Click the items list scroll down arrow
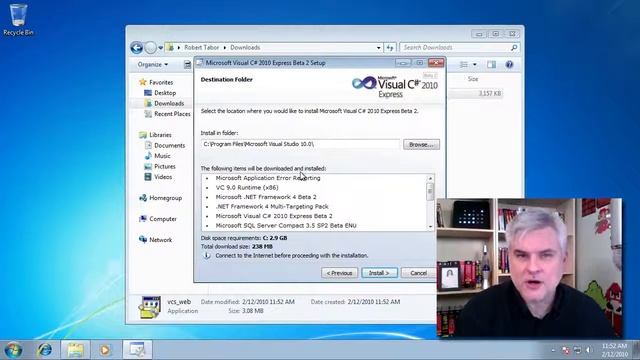The width and height of the screenshot is (640, 360). point(430,227)
